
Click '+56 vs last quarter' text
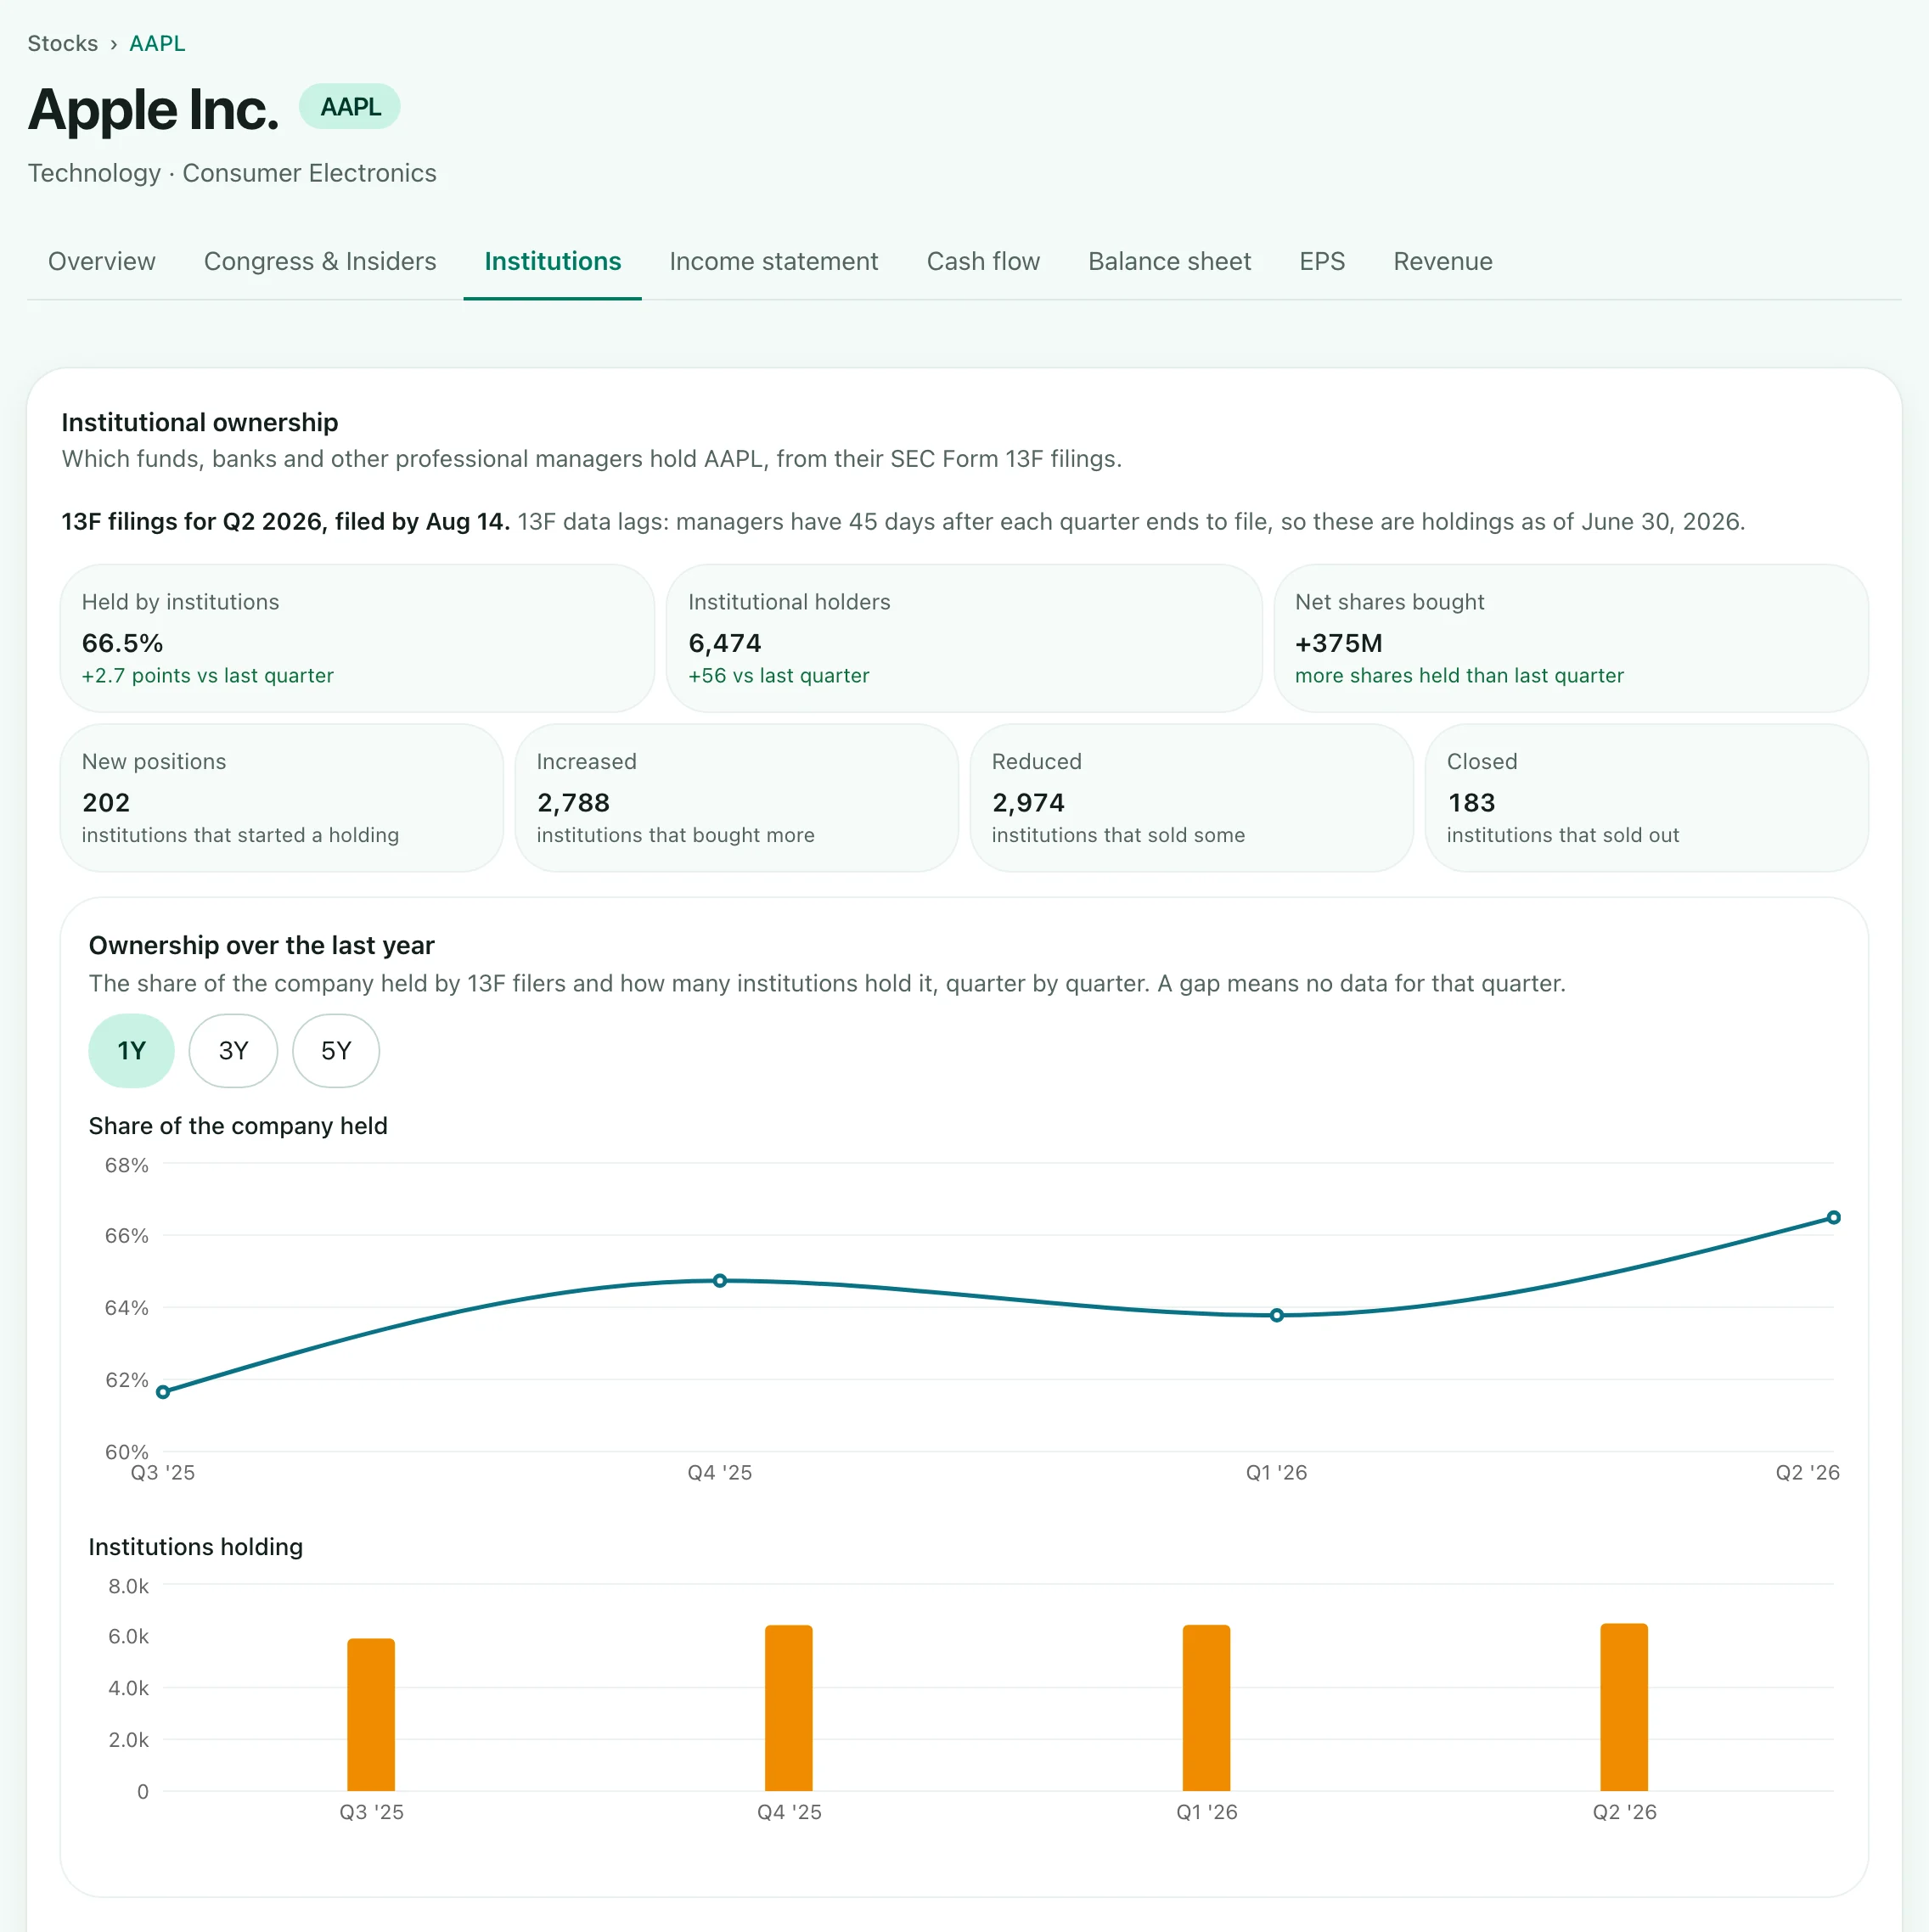pyautogui.click(x=779, y=676)
